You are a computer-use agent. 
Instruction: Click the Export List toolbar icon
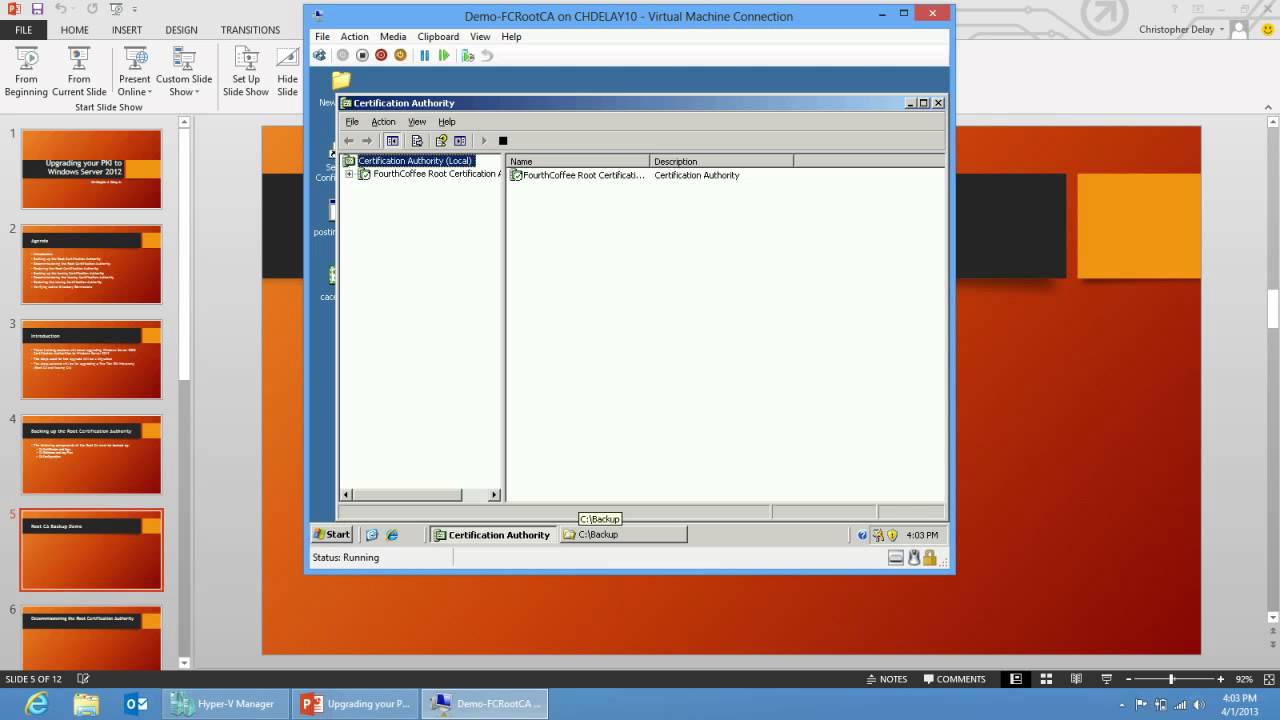pyautogui.click(x=417, y=140)
